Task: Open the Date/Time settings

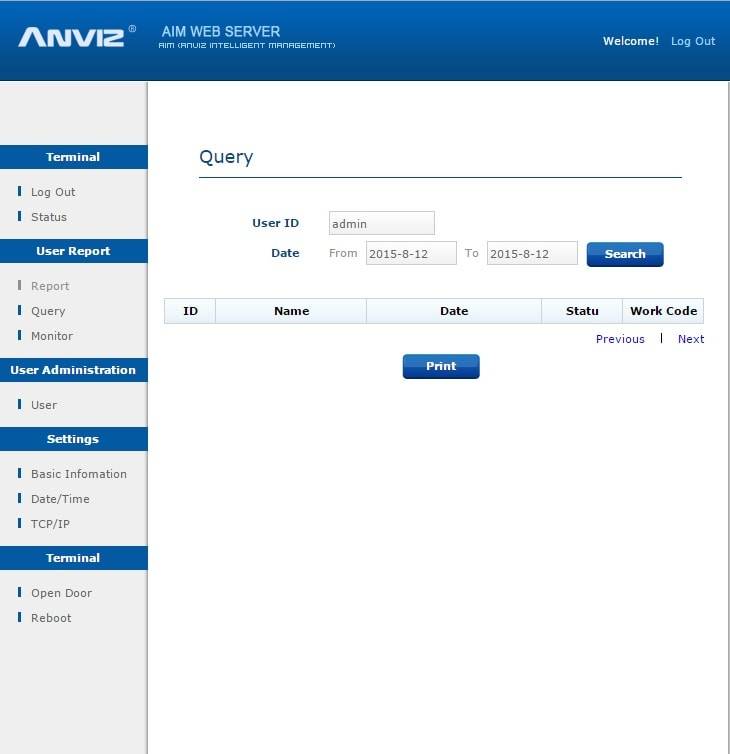Action: point(60,499)
